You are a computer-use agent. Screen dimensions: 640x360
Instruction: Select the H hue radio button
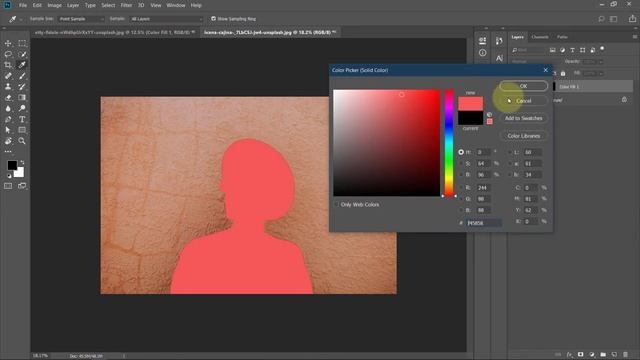(x=461, y=152)
